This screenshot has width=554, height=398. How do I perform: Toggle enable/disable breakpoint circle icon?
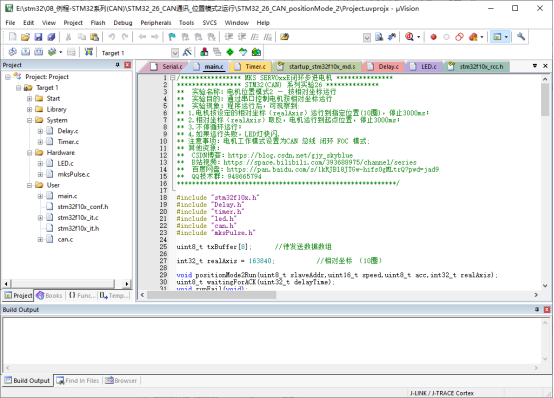pos(446,37)
